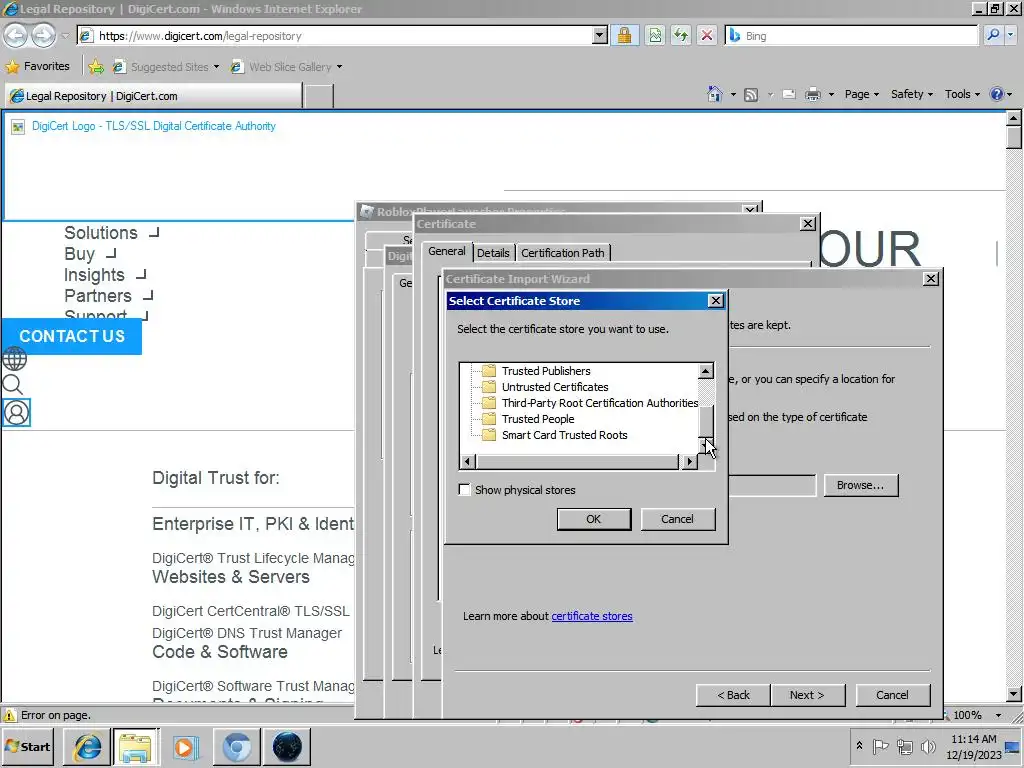Open the Certification Path tab
The image size is (1024, 768).
tap(562, 253)
